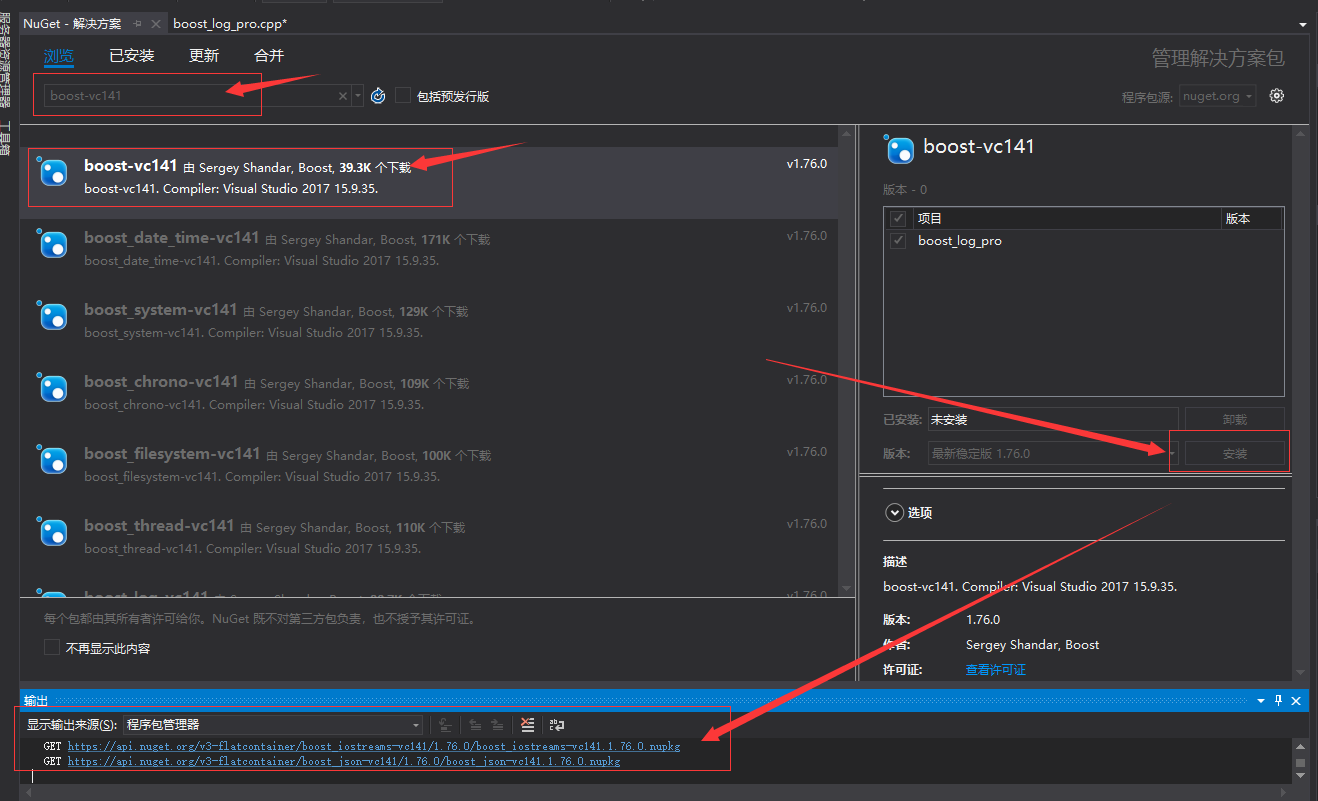1318x801 pixels.
Task: Select the boost_date_time-vc141 package icon
Action: tap(52, 244)
